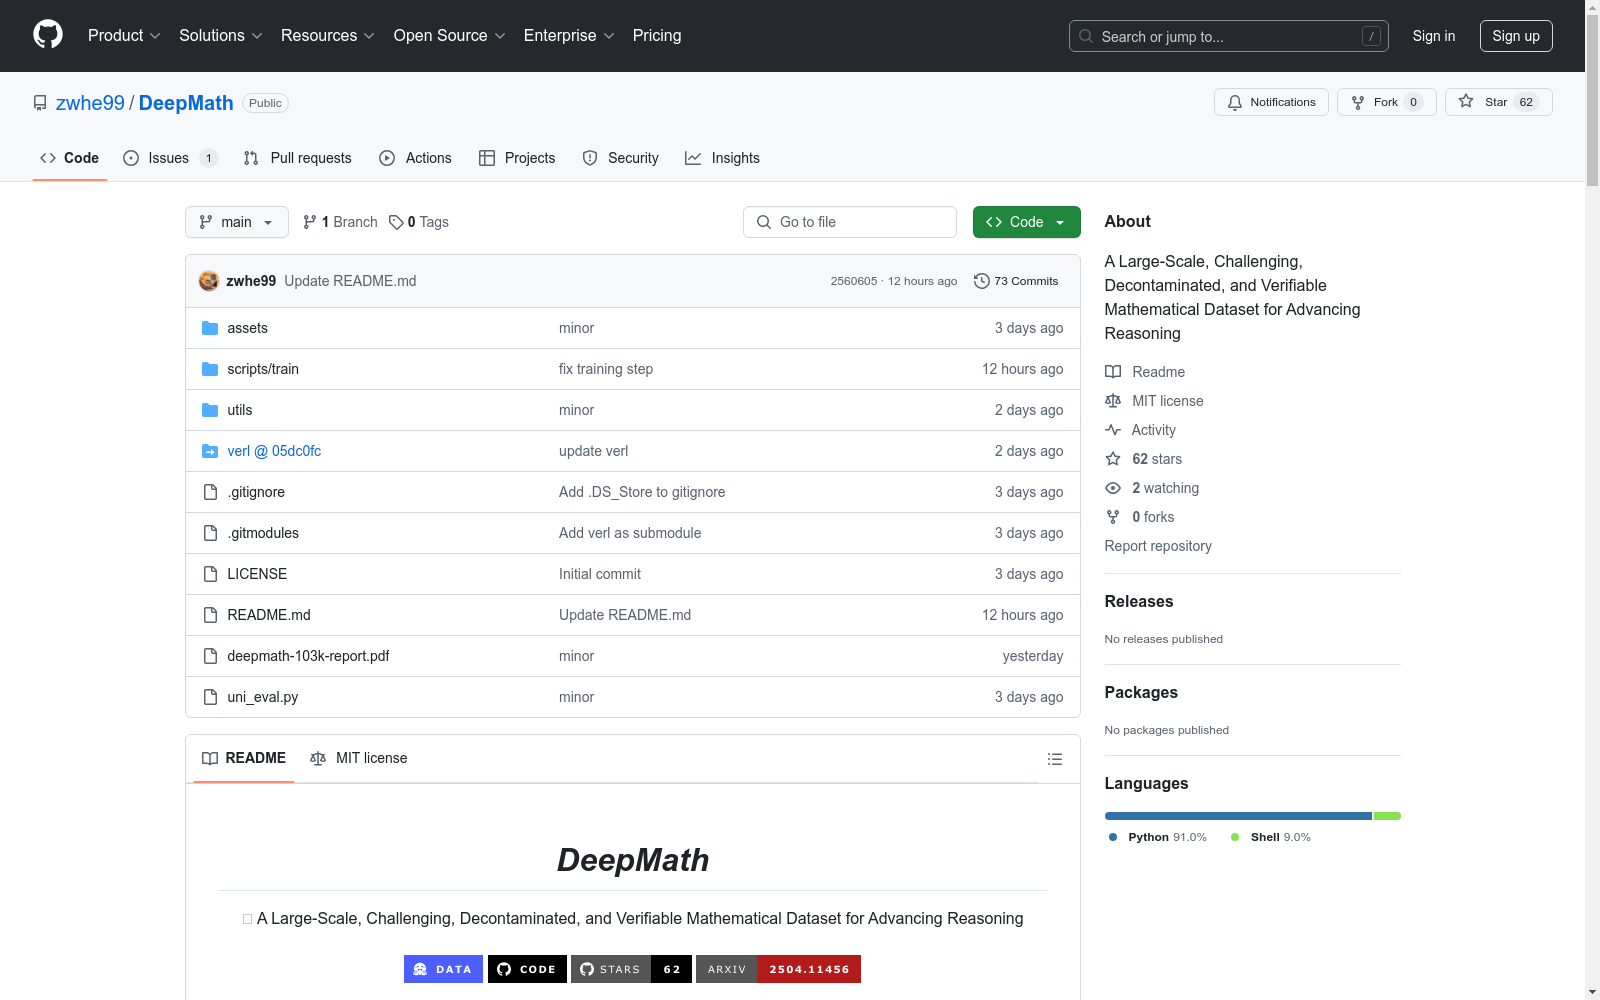This screenshot has height=1000, width=1600.
Task: Open the Insights tab
Action: 722,158
